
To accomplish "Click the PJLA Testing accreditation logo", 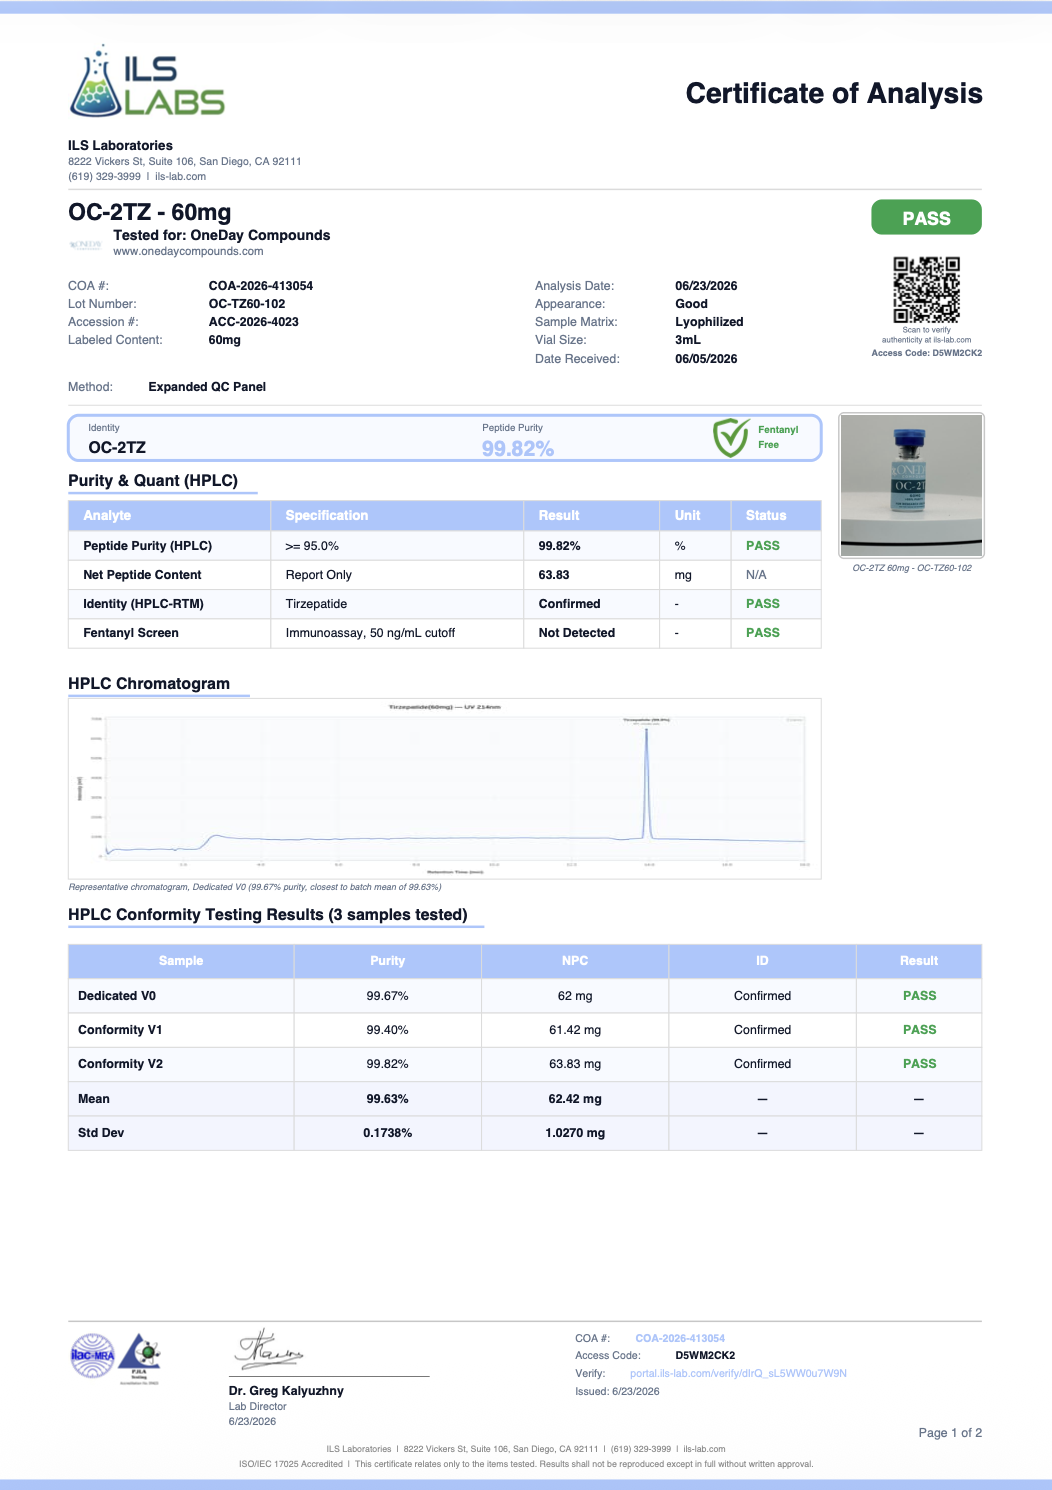I will click(x=140, y=1358).
